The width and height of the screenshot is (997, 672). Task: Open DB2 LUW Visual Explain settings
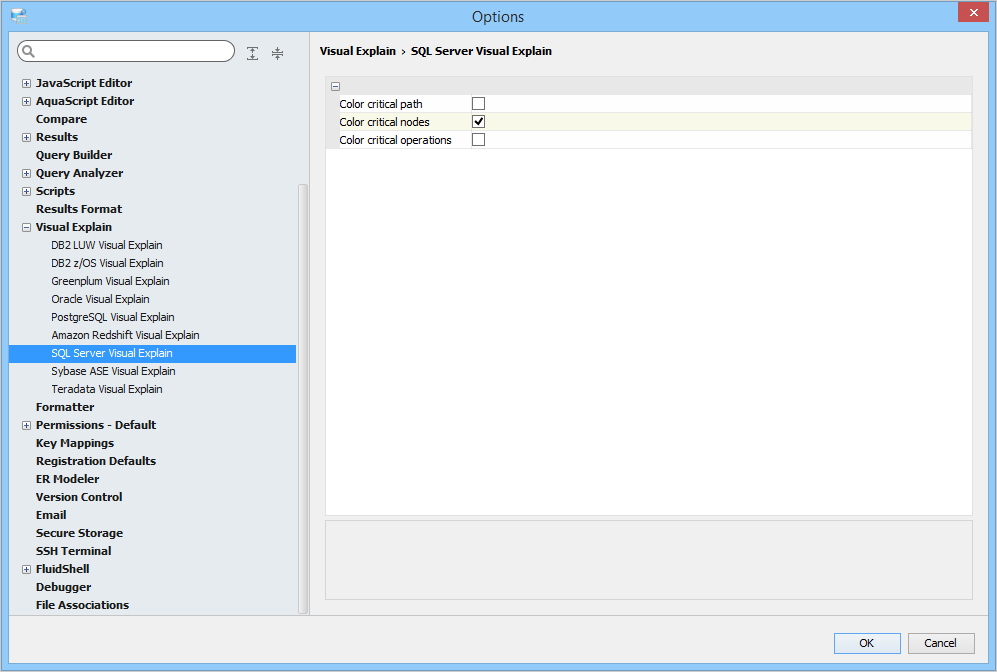click(x=107, y=245)
